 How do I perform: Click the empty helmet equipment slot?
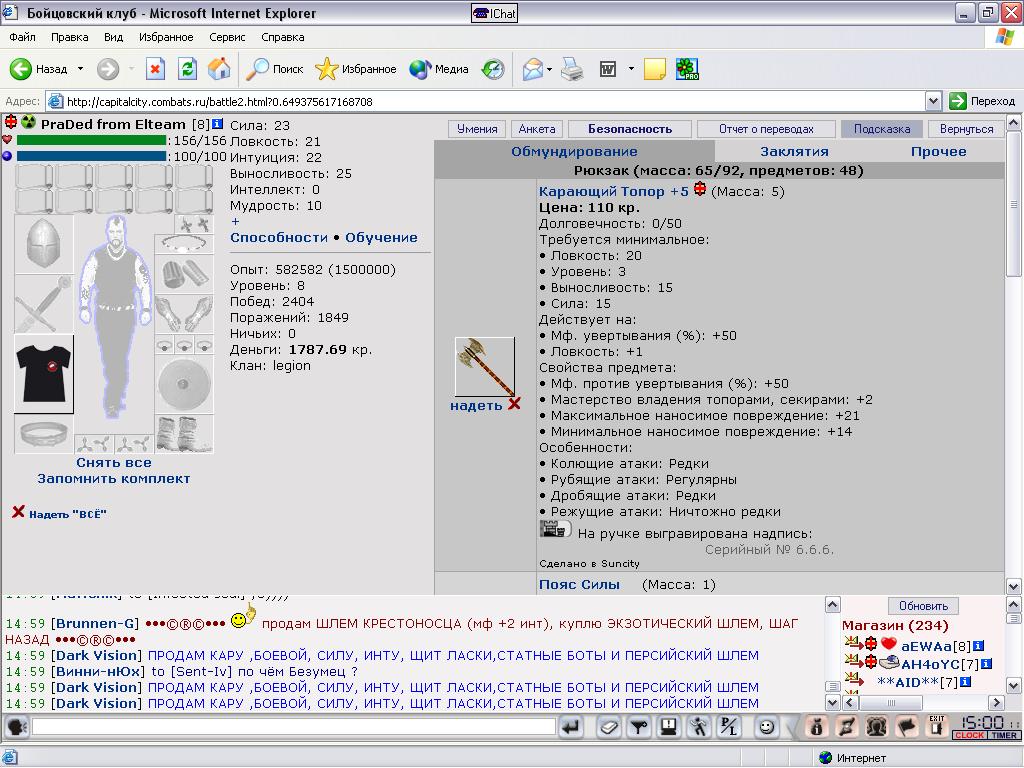click(44, 244)
